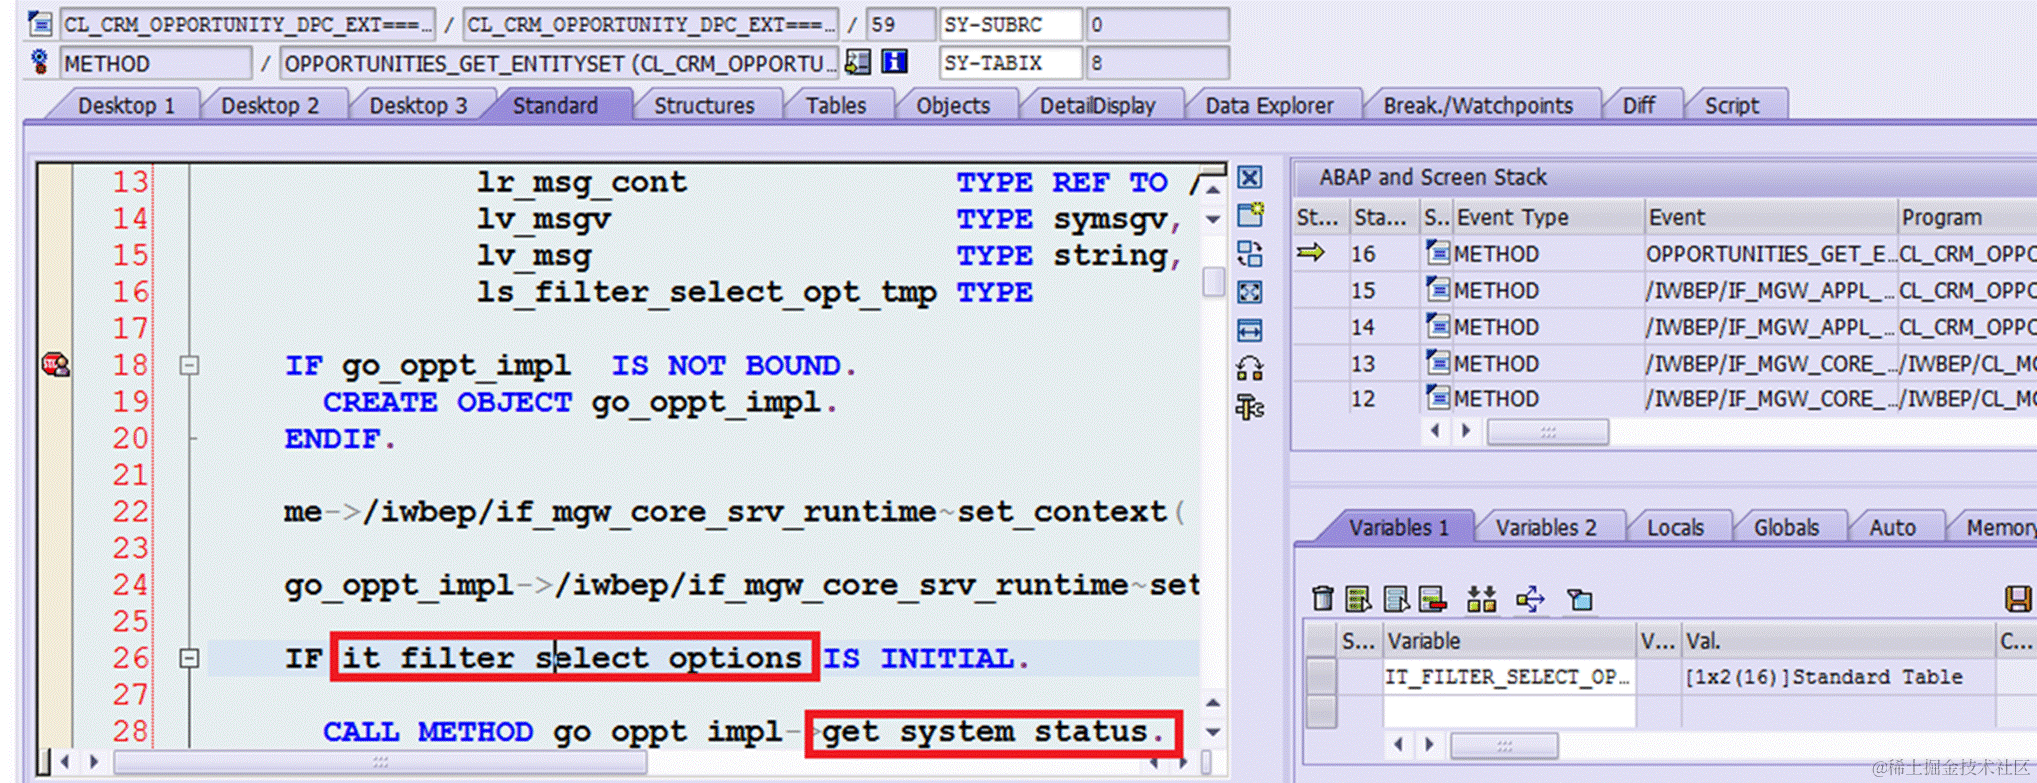Click stack level 12 row number
The height and width of the screenshot is (783, 2037).
(x=1363, y=399)
